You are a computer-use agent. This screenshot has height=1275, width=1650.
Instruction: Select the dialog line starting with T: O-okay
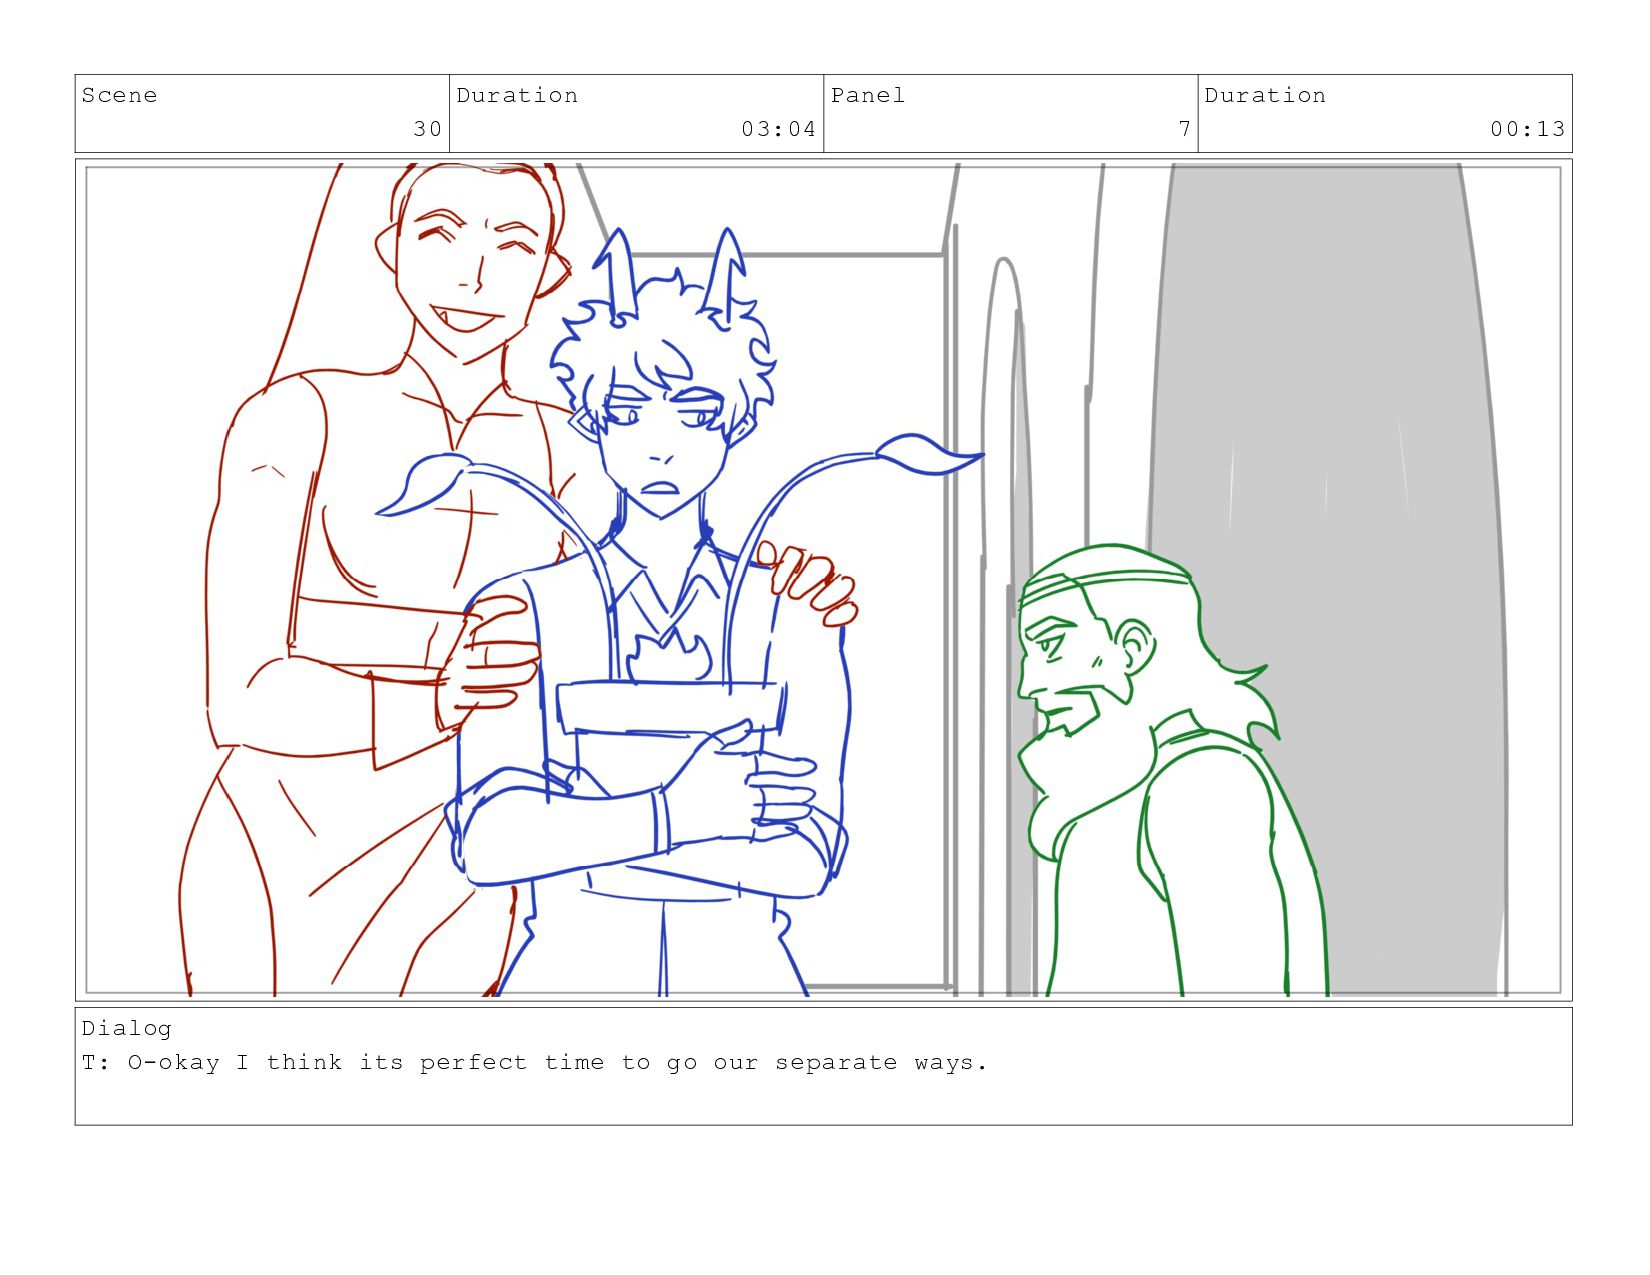tap(535, 1062)
